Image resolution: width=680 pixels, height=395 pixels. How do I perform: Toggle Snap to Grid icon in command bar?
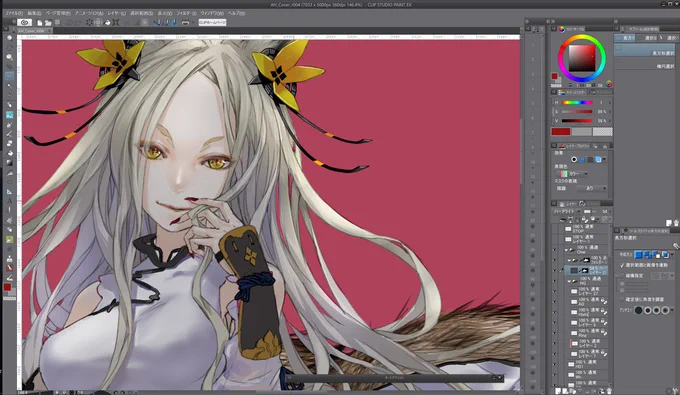174,23
